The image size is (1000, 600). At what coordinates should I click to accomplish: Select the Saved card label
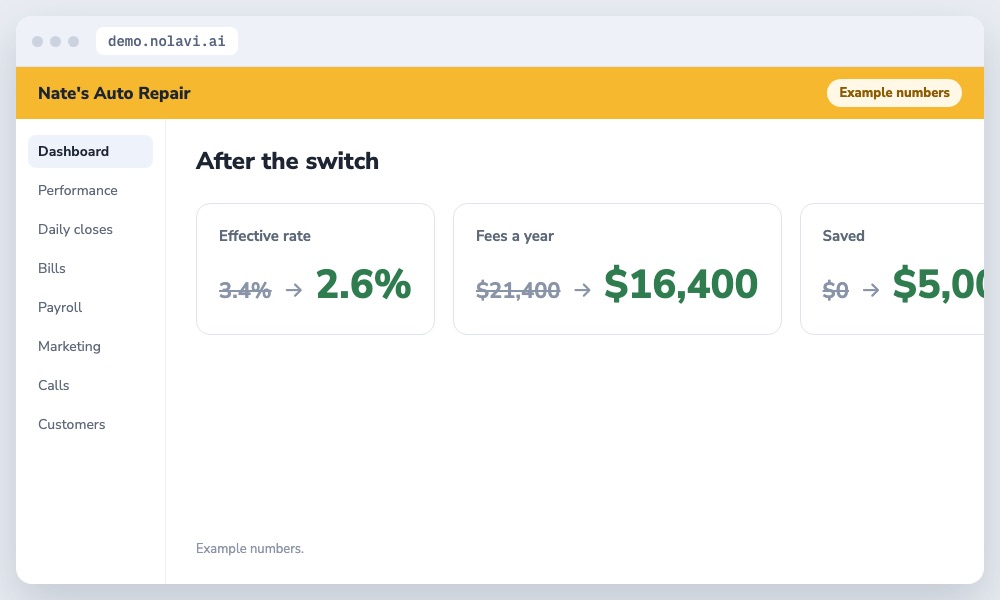843,236
